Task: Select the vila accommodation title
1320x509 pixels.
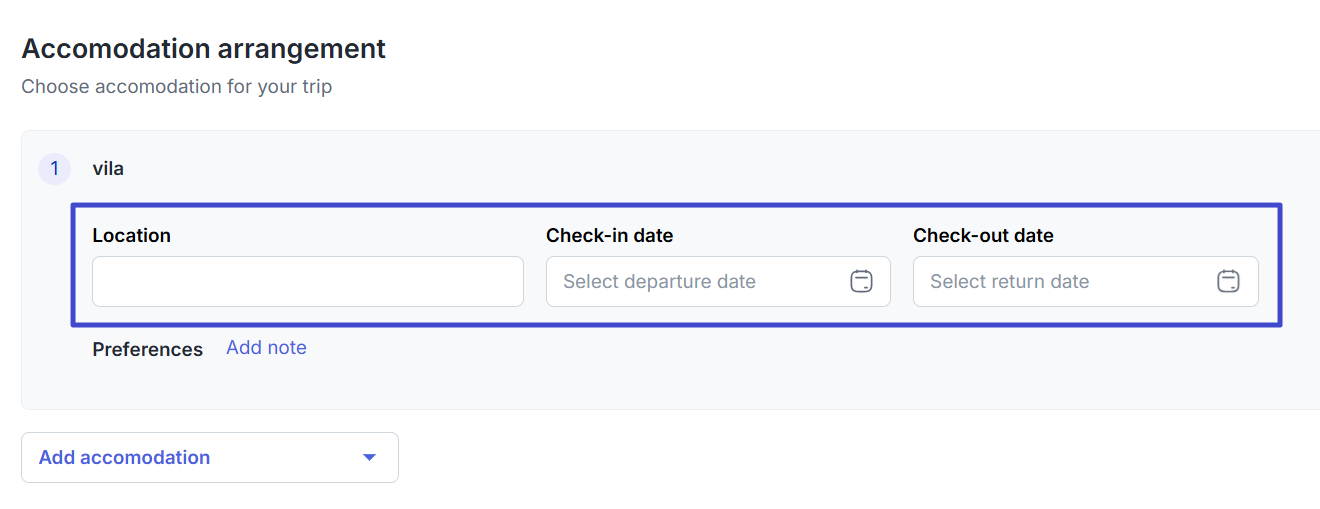Action: pos(108,168)
